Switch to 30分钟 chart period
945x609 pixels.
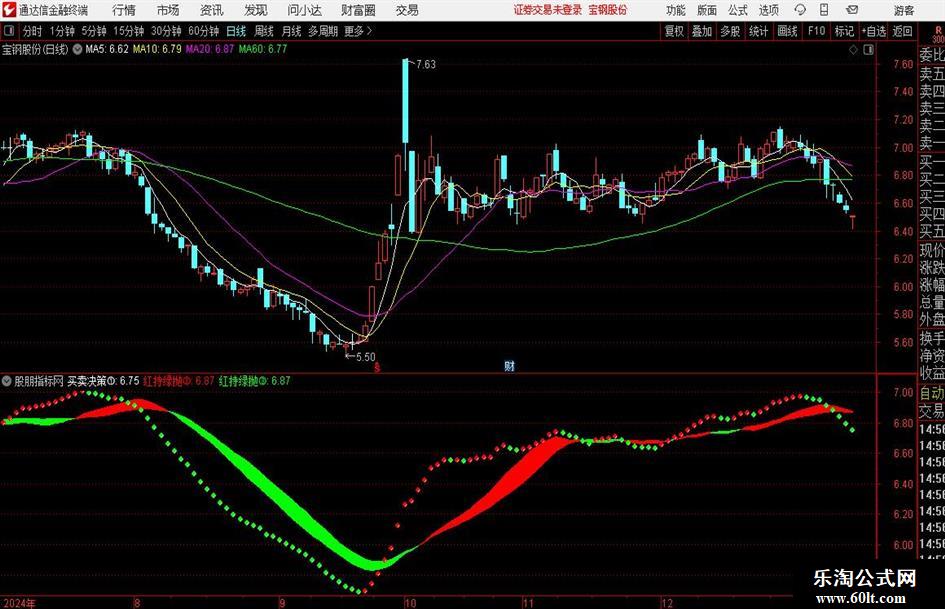pyautogui.click(x=166, y=31)
